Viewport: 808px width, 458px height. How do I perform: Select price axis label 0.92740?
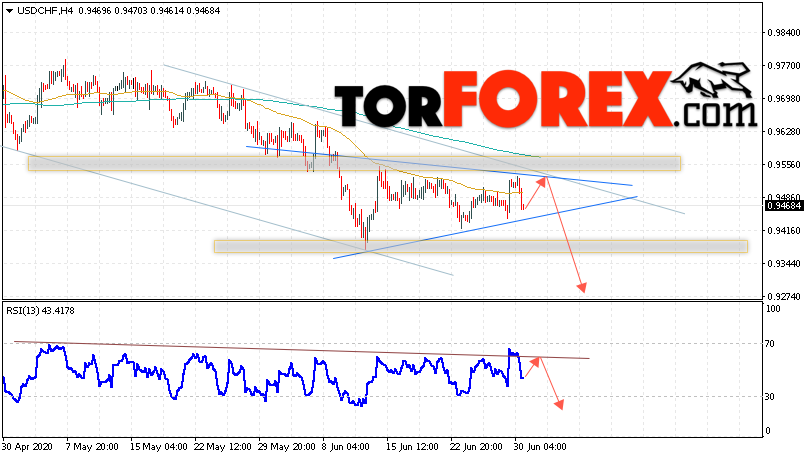(784, 297)
